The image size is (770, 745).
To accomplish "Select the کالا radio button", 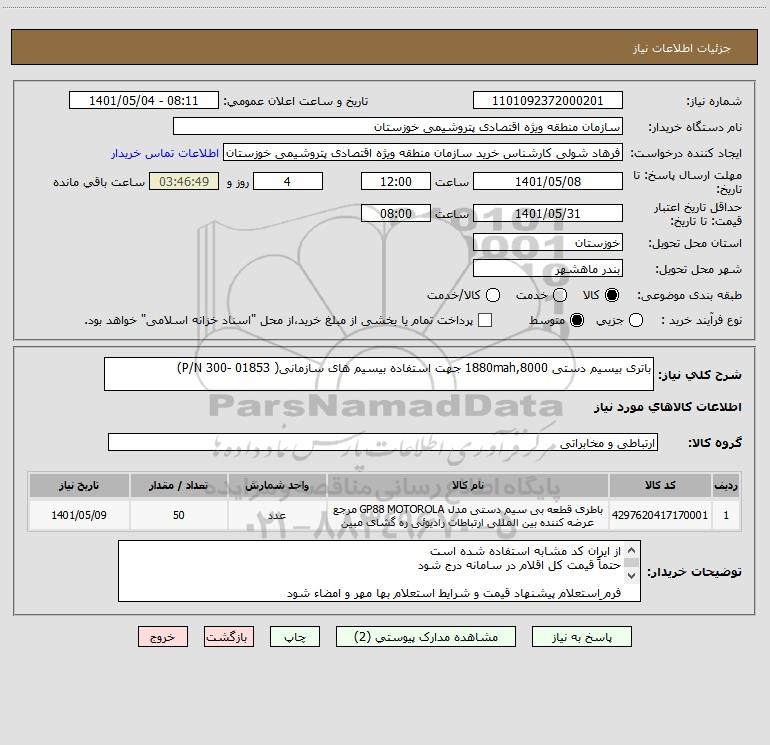I will coord(612,295).
